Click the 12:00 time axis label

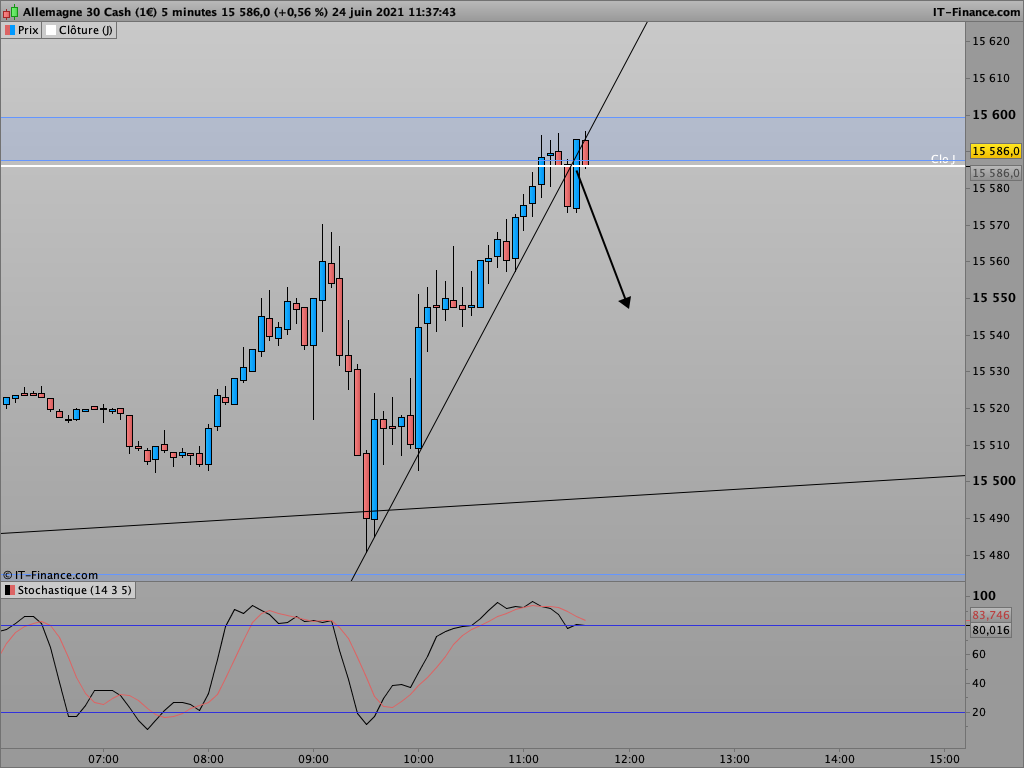629,759
